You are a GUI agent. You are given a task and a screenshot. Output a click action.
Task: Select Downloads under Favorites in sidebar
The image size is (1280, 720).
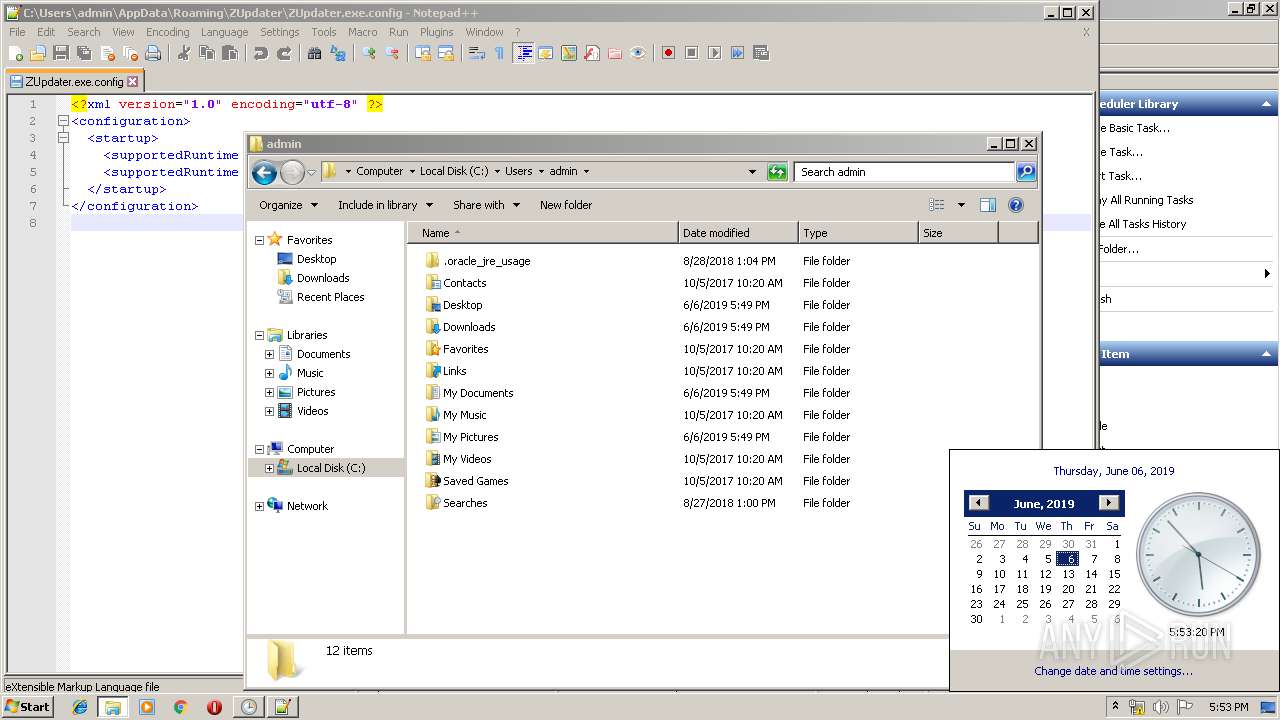[323, 278]
